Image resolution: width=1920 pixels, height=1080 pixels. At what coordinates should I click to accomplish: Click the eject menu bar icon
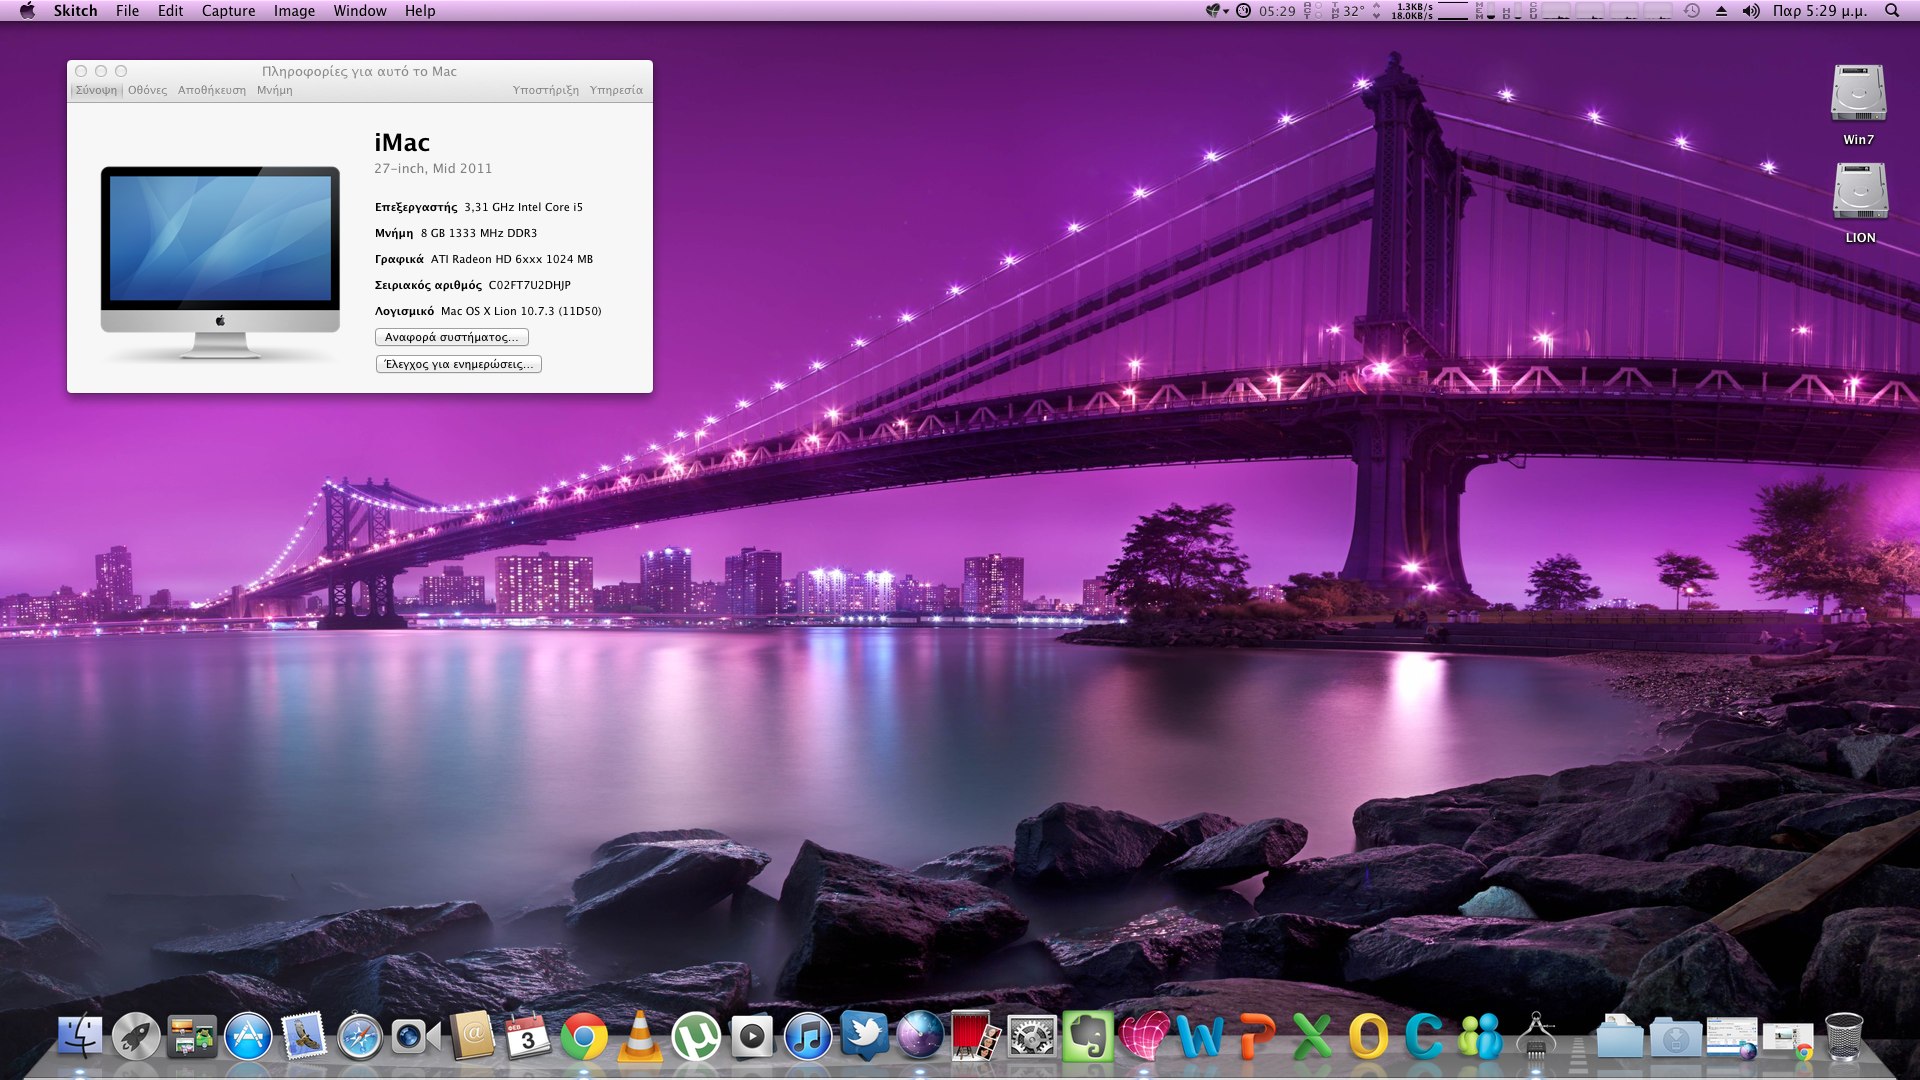point(1721,11)
